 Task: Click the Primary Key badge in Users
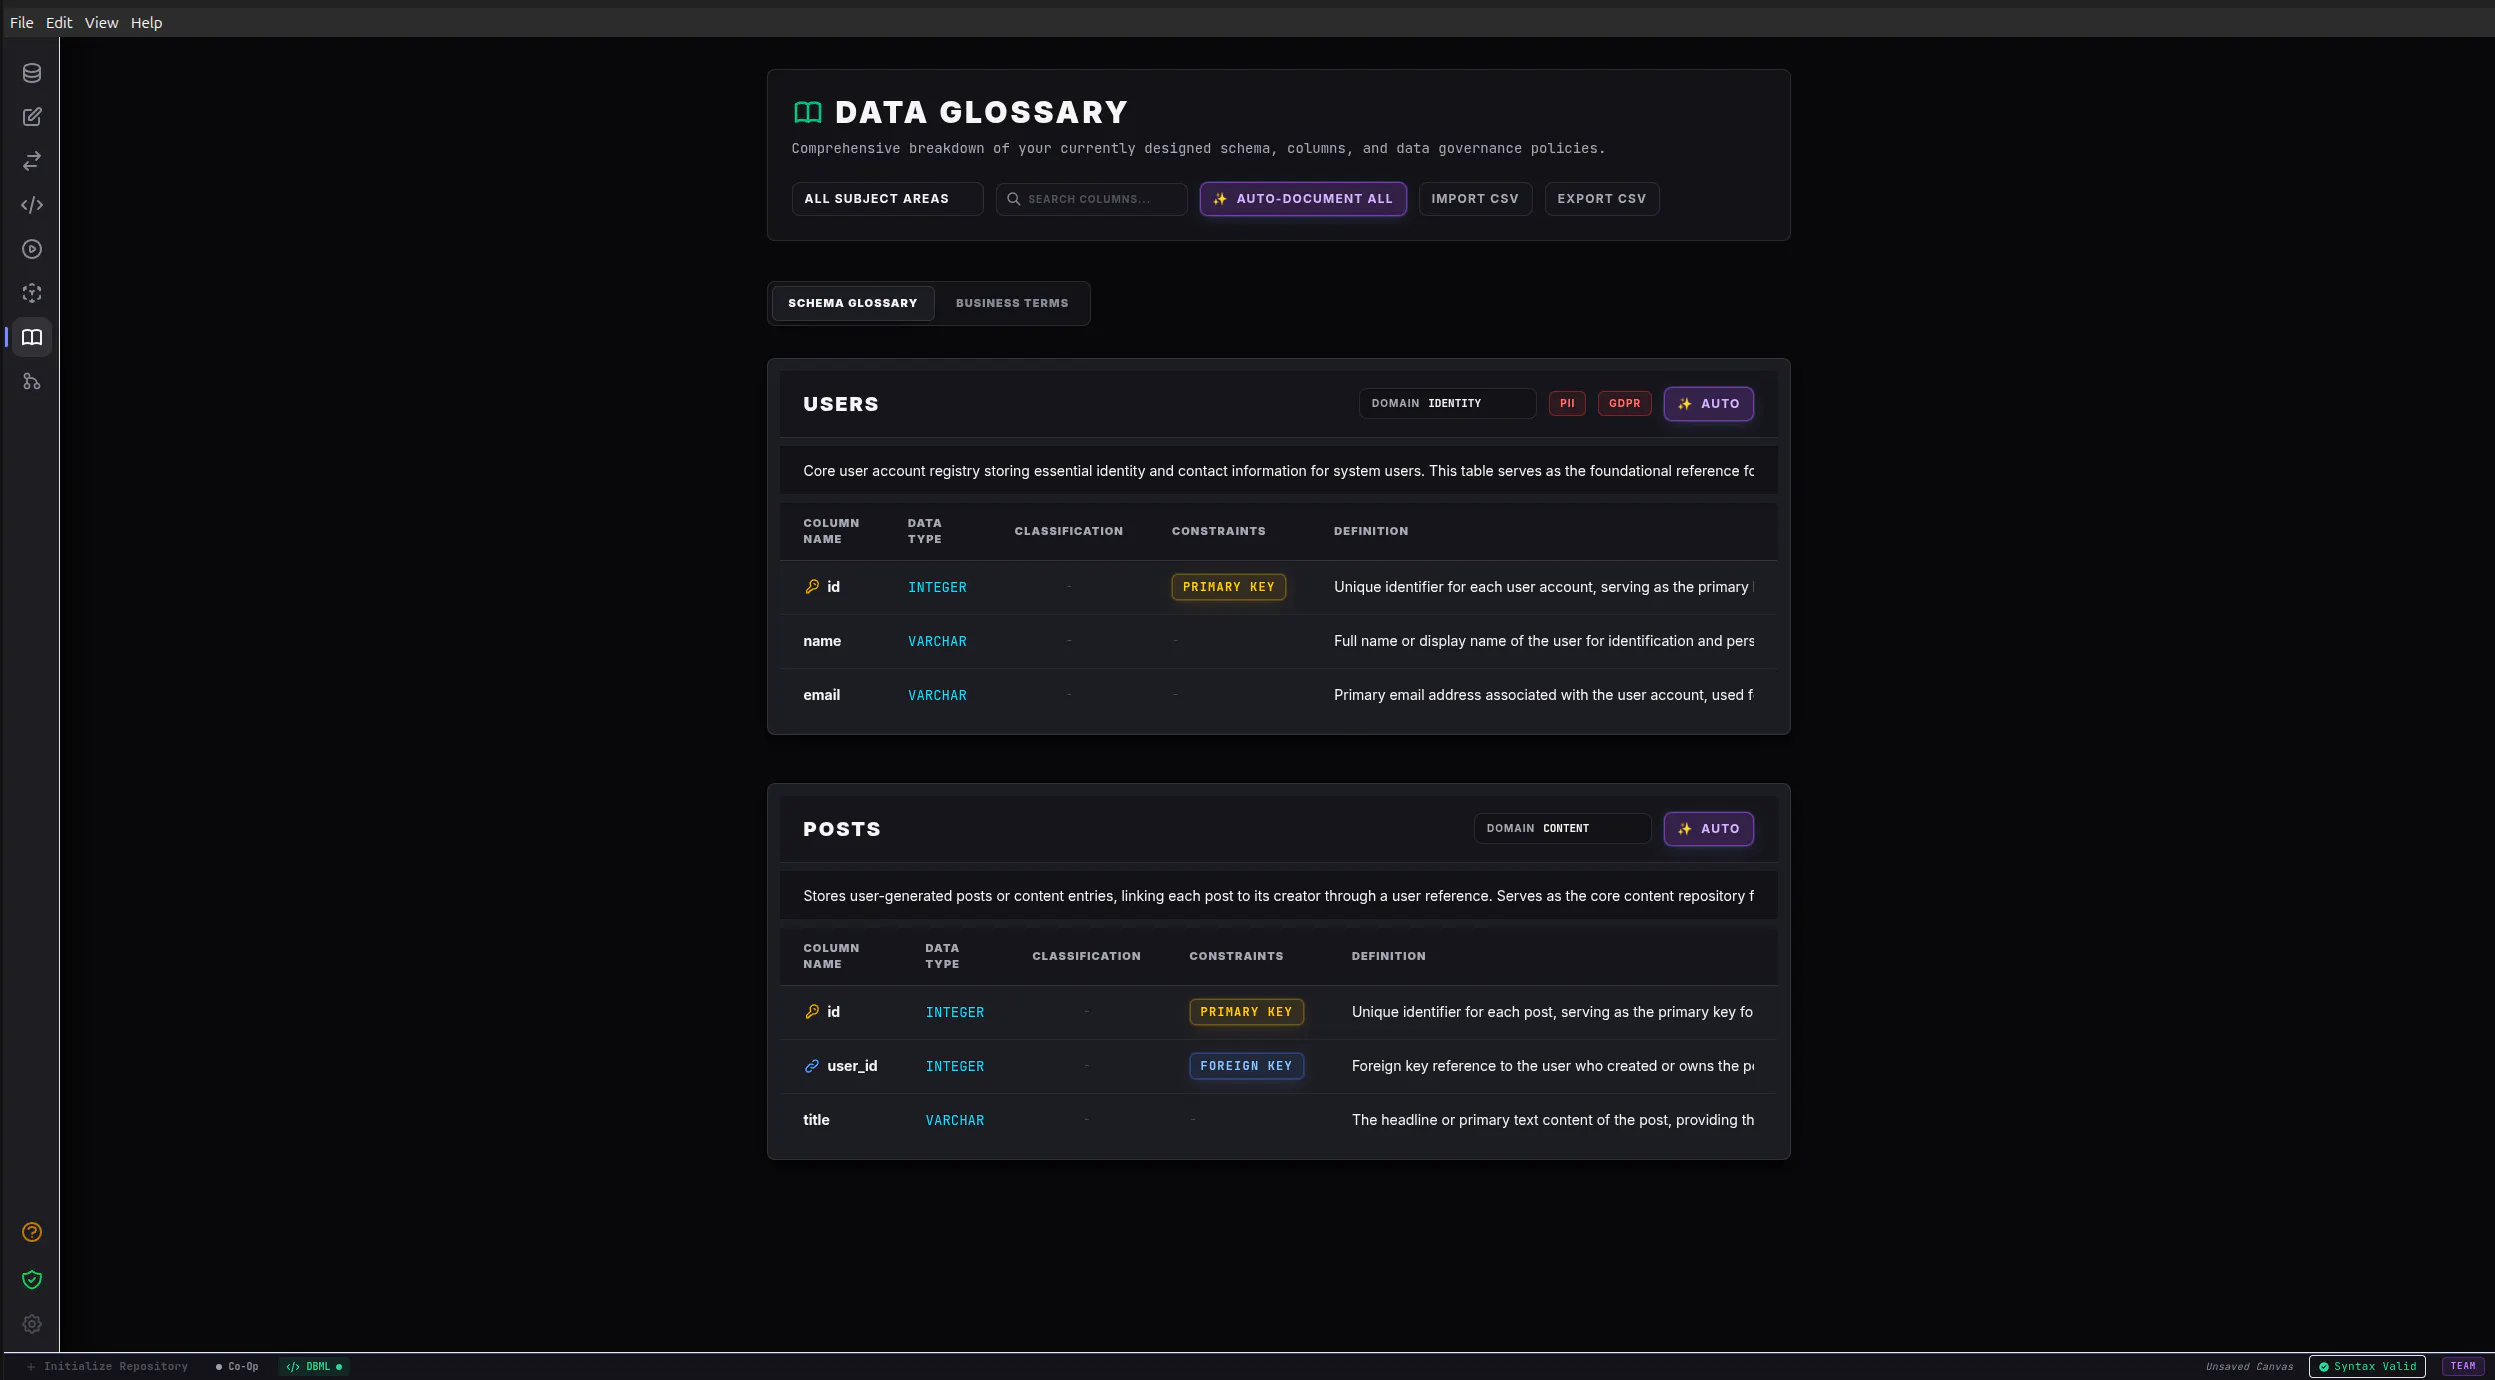(x=1228, y=587)
